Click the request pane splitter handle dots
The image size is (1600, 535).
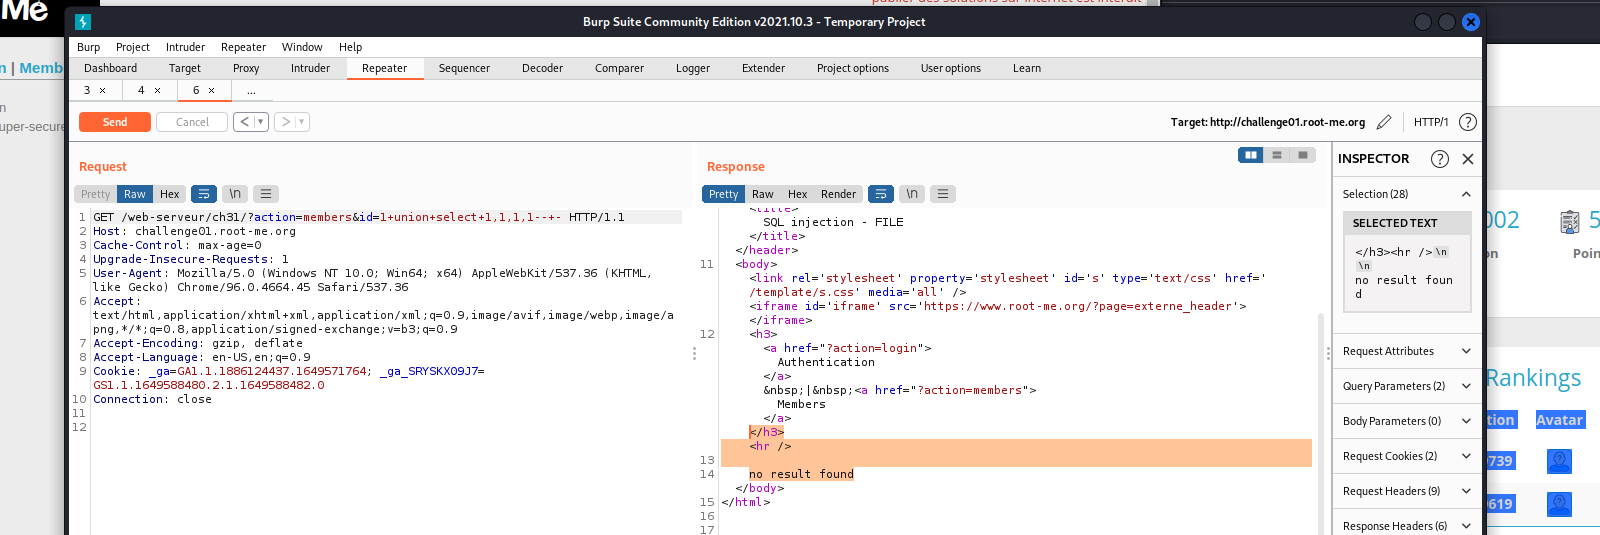point(694,353)
